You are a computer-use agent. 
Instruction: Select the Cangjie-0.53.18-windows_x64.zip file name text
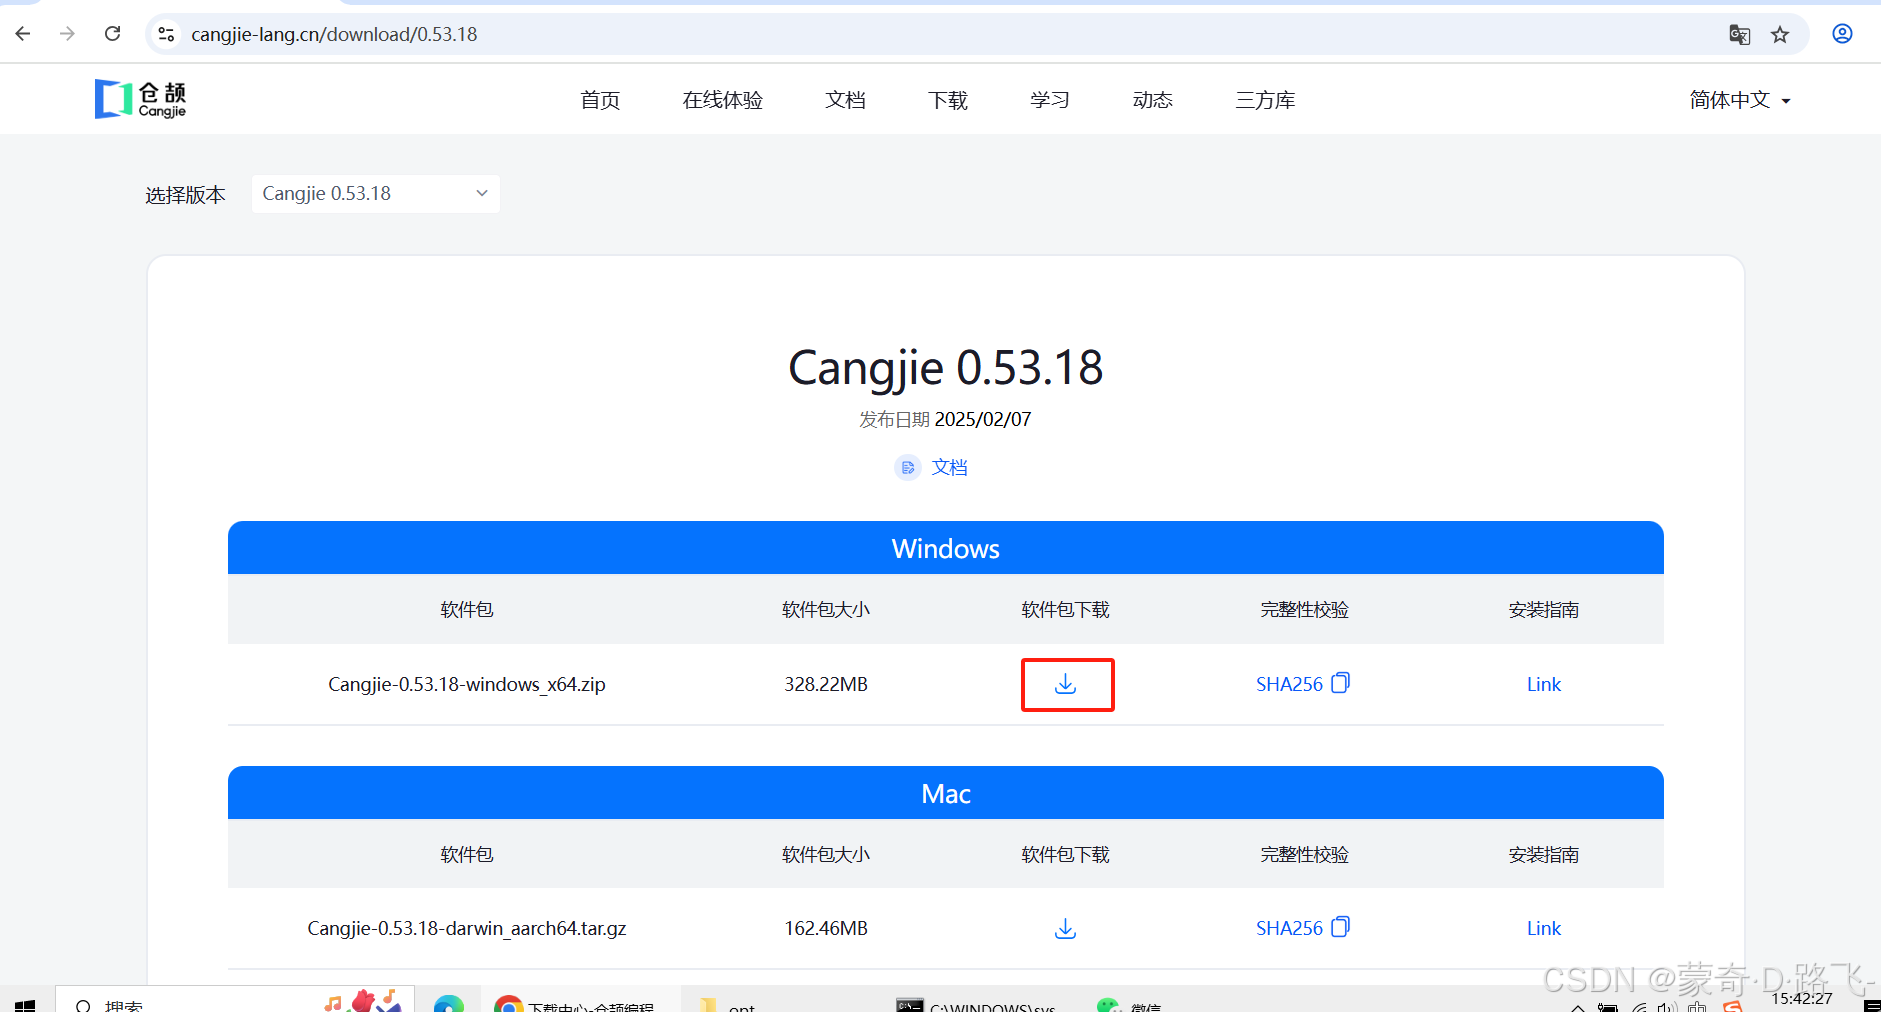point(467,684)
